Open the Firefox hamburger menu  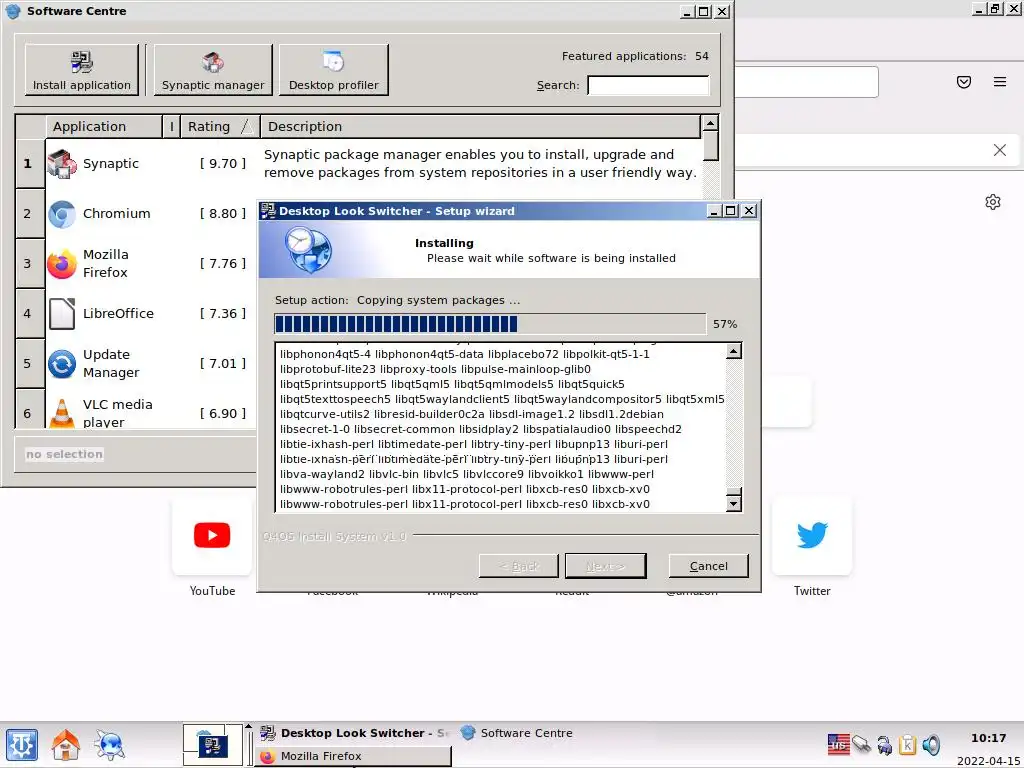coord(1000,82)
